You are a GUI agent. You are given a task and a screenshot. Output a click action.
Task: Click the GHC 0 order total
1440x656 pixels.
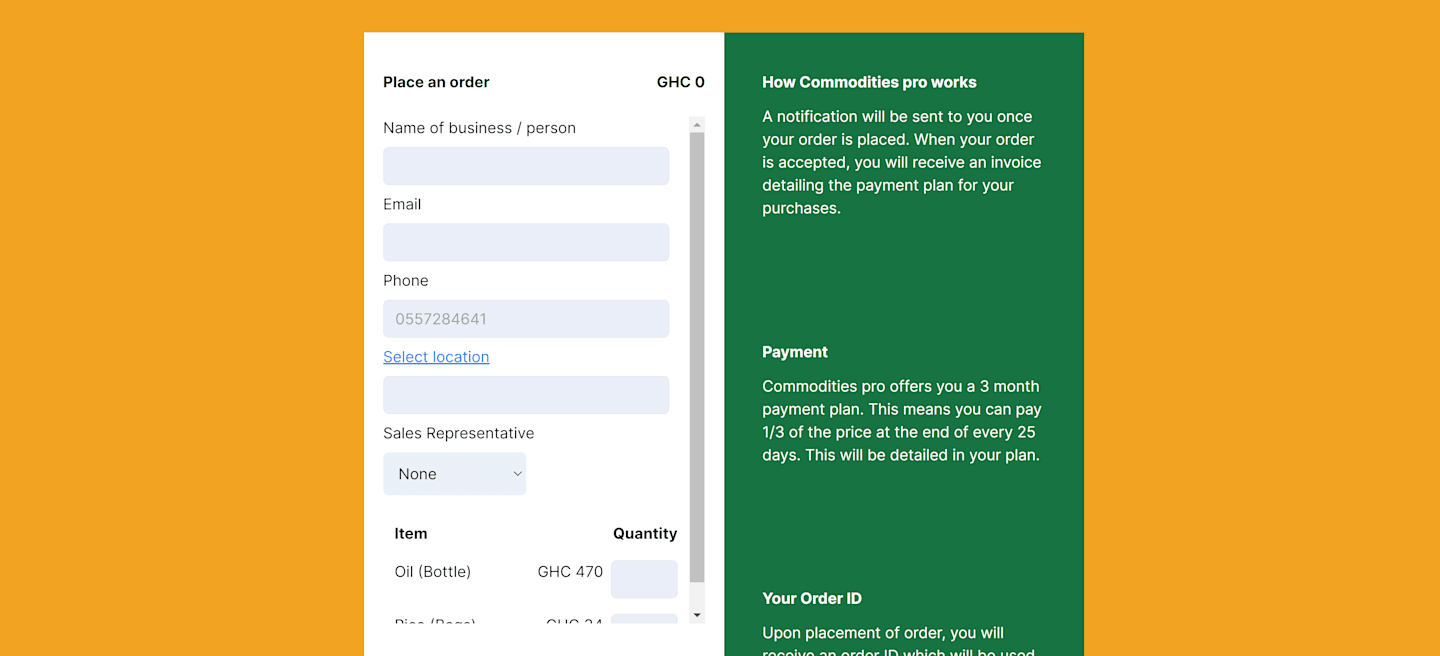681,82
